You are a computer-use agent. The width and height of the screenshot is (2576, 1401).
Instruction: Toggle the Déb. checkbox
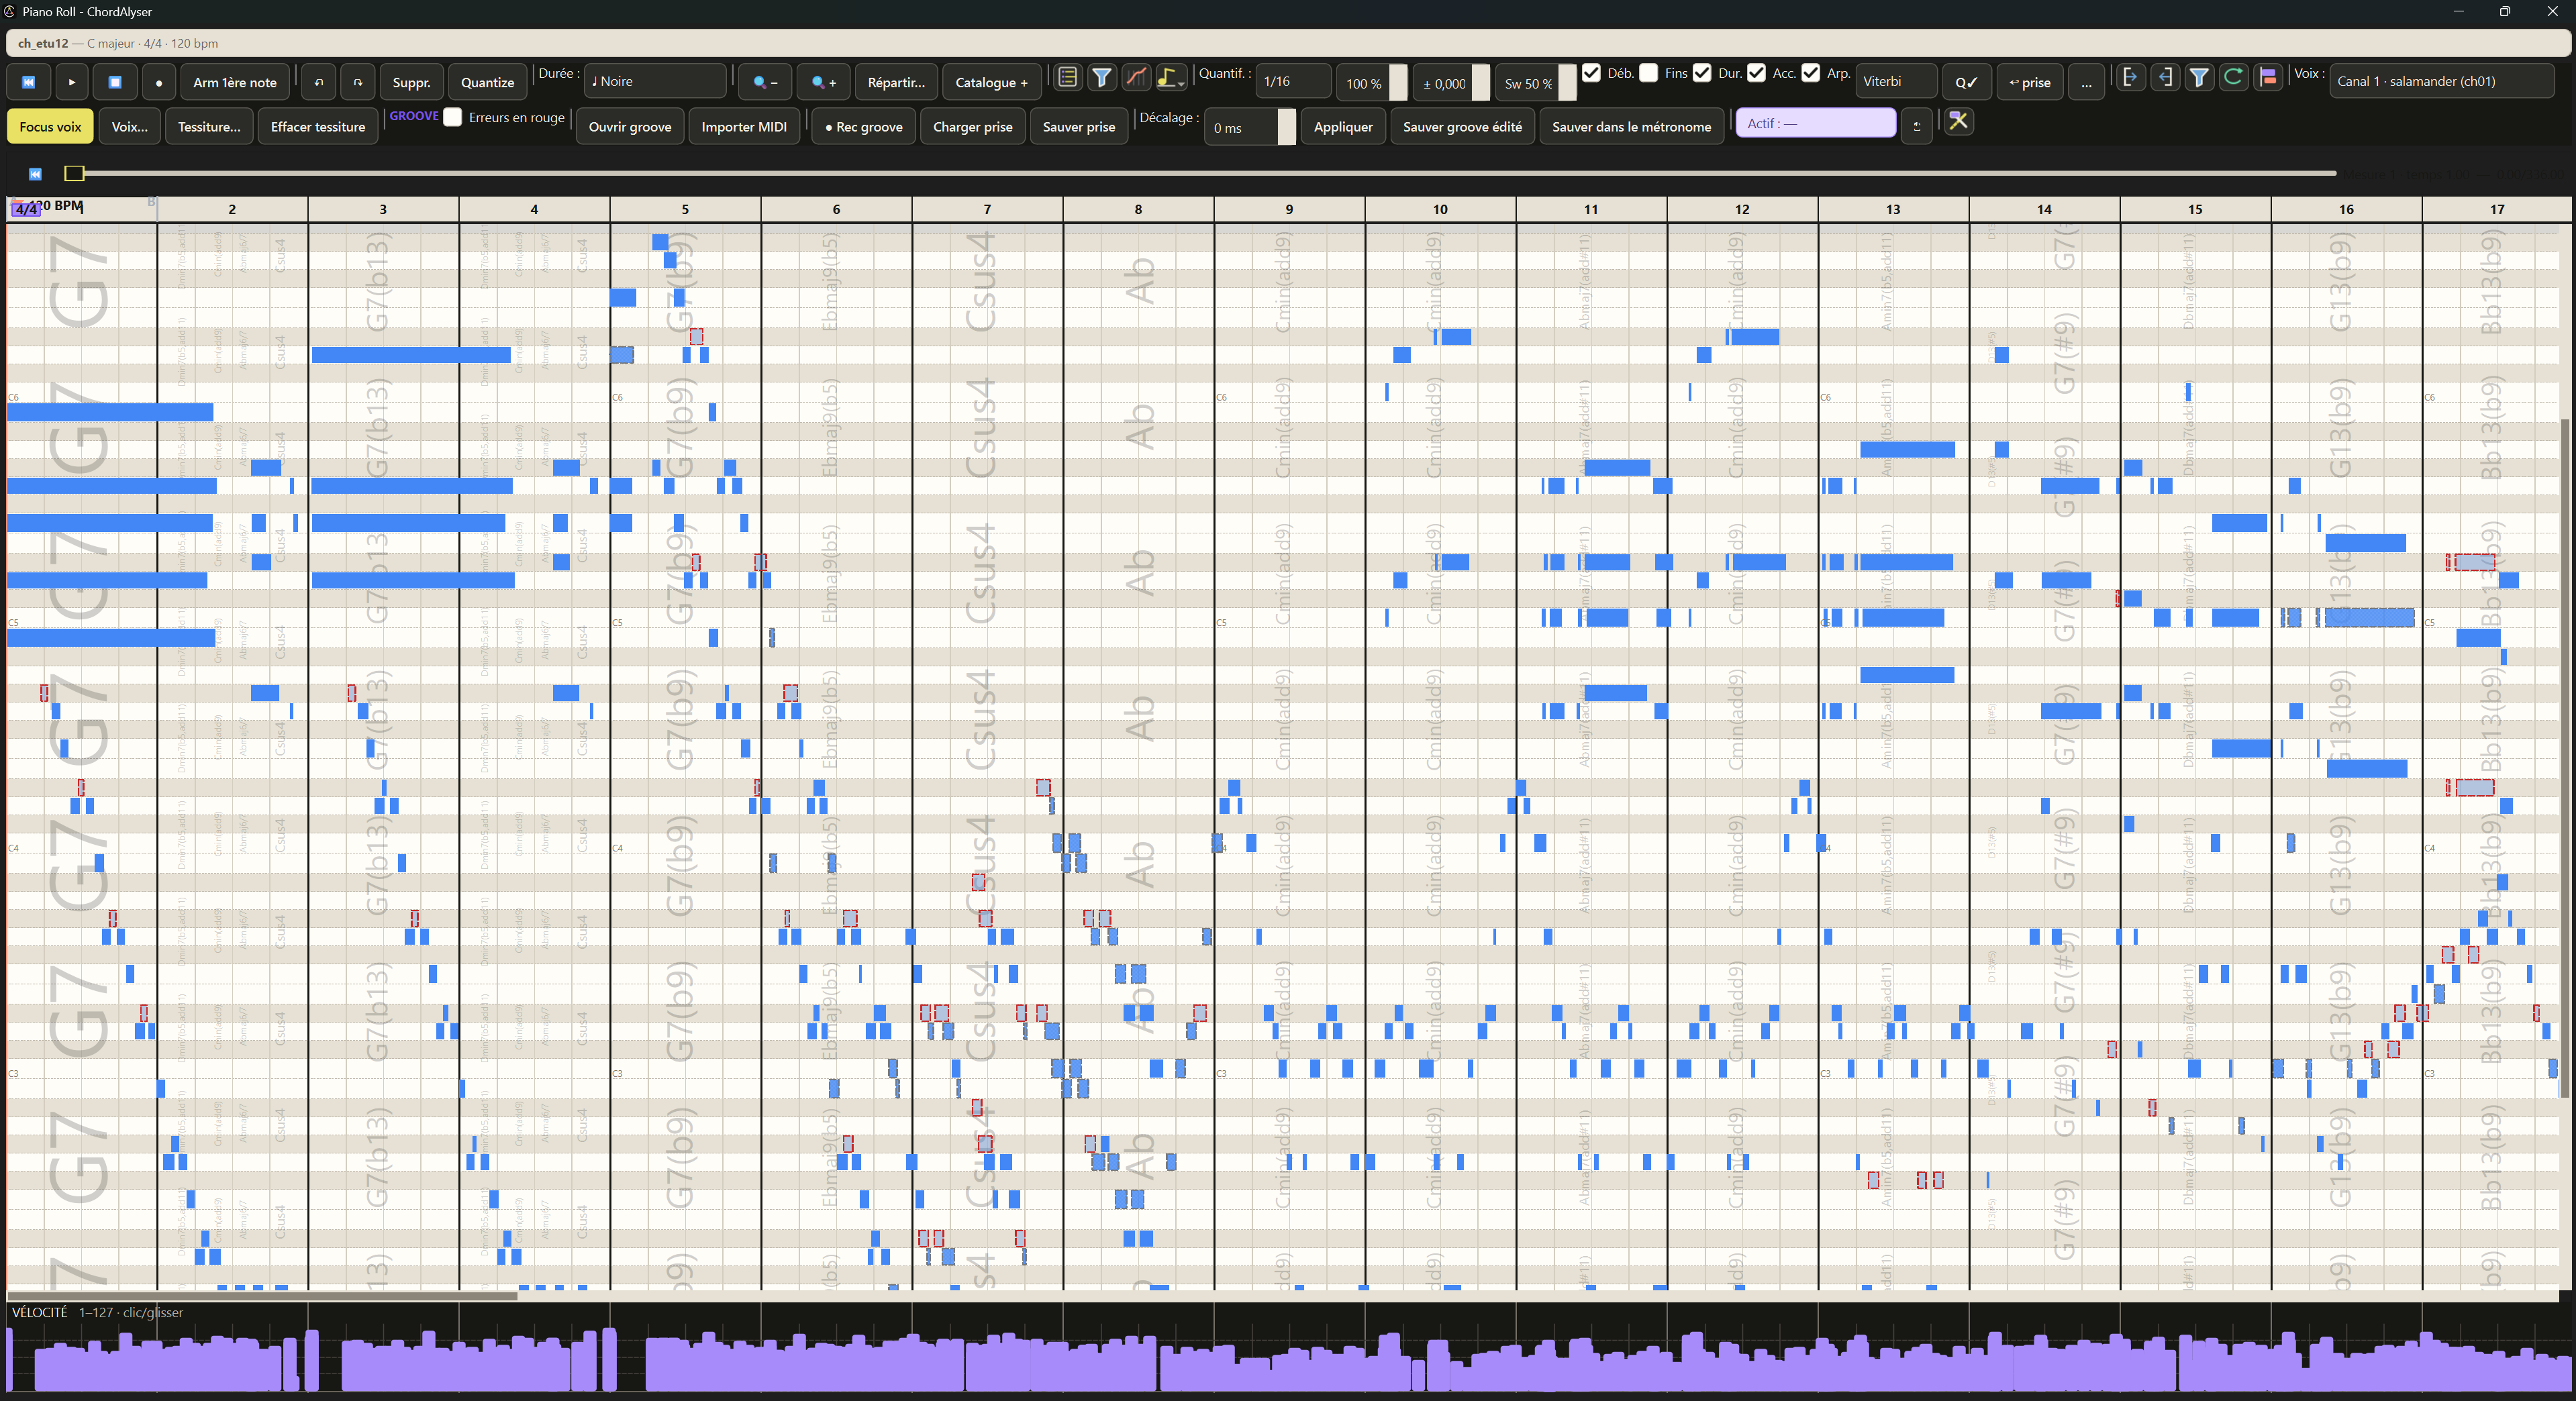[x=1591, y=73]
